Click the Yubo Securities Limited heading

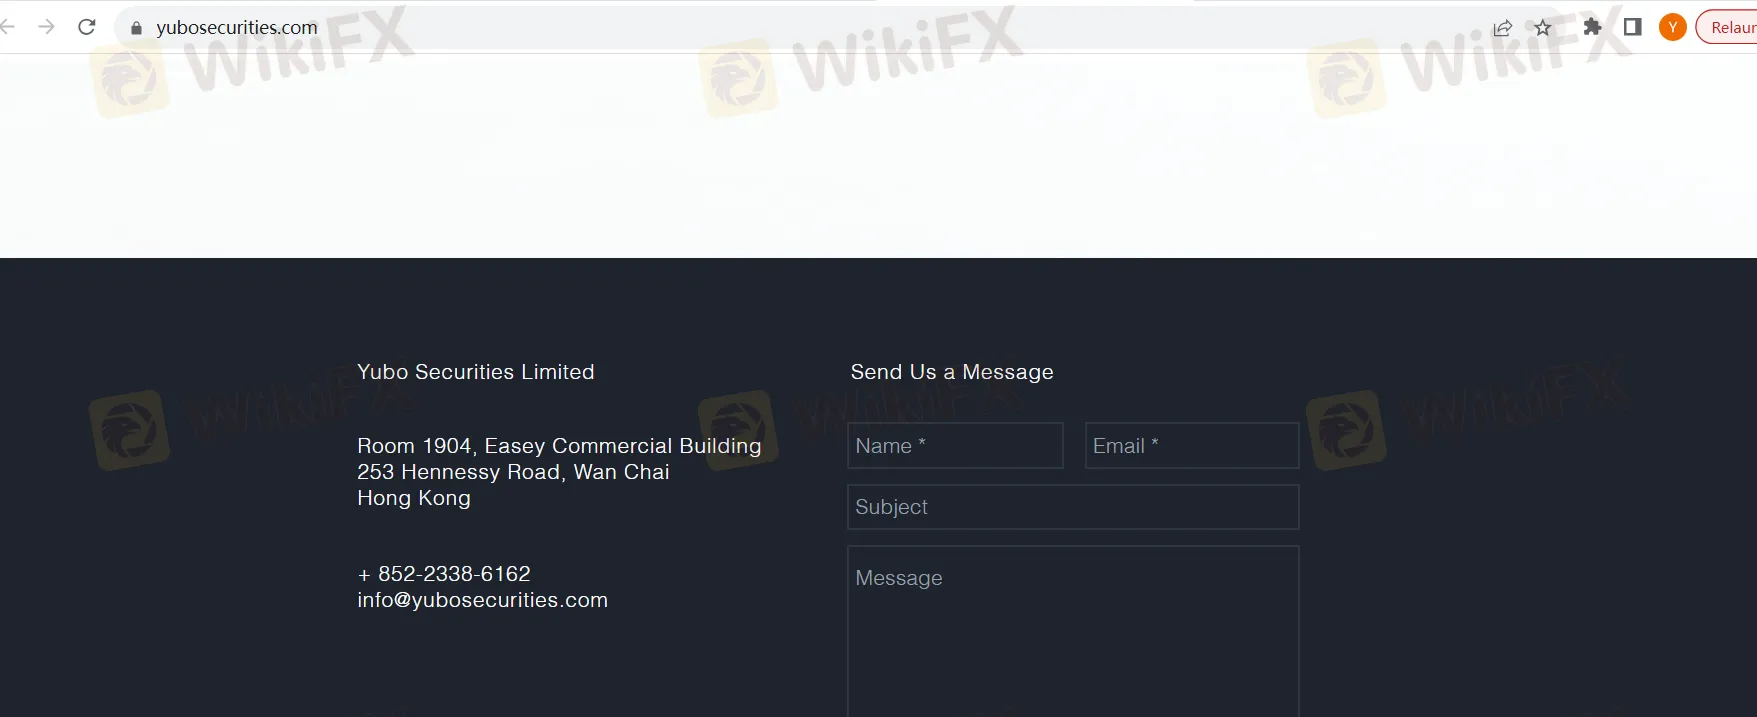coord(476,372)
